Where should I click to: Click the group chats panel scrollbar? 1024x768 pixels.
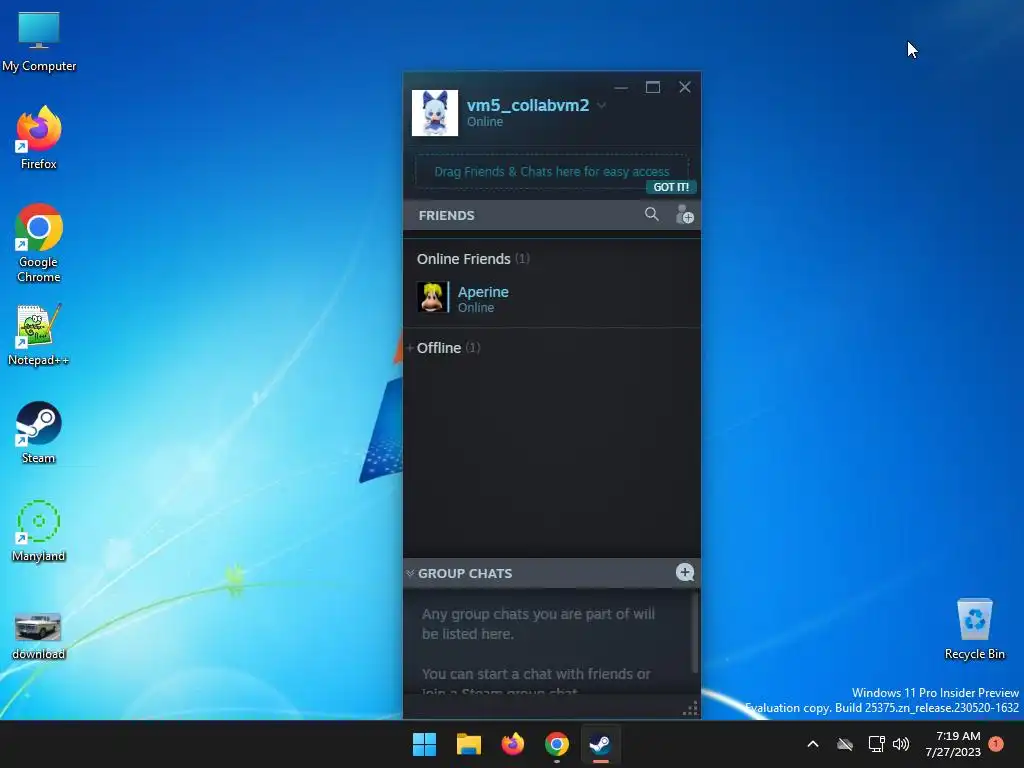point(695,632)
